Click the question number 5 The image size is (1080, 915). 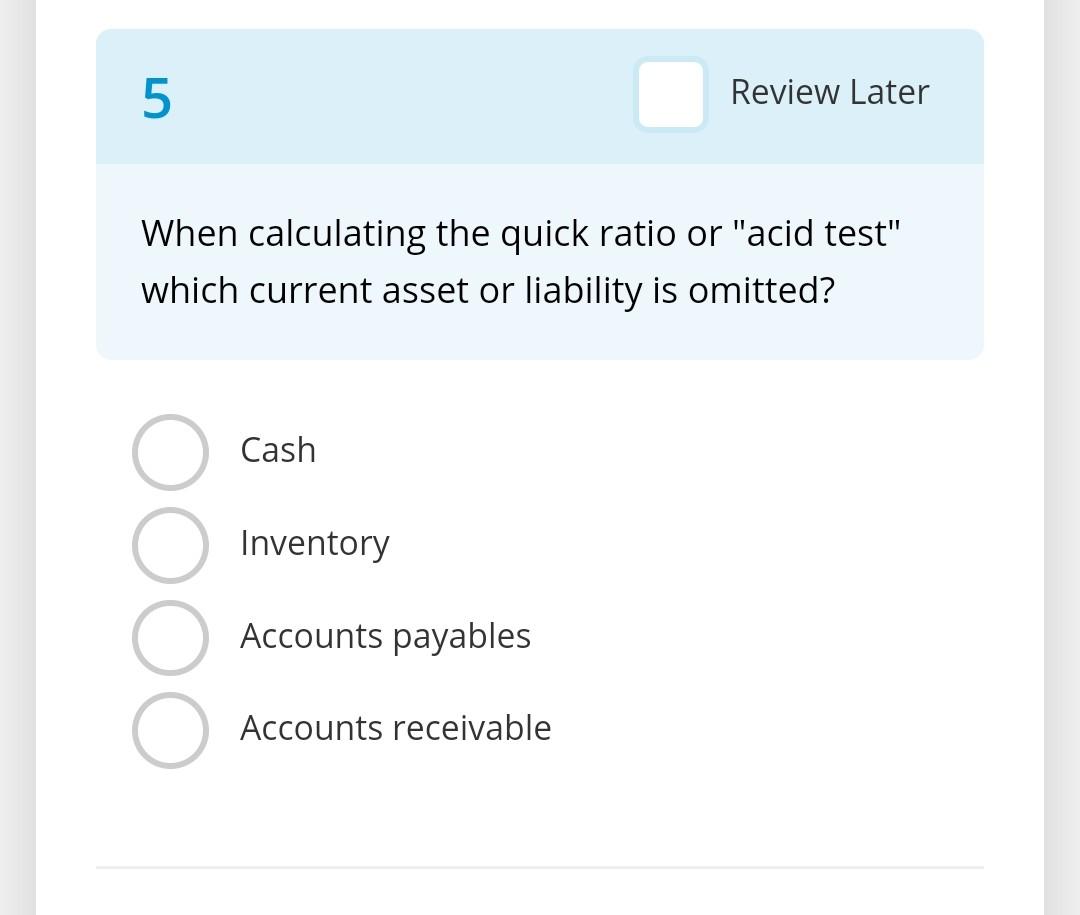(x=156, y=97)
